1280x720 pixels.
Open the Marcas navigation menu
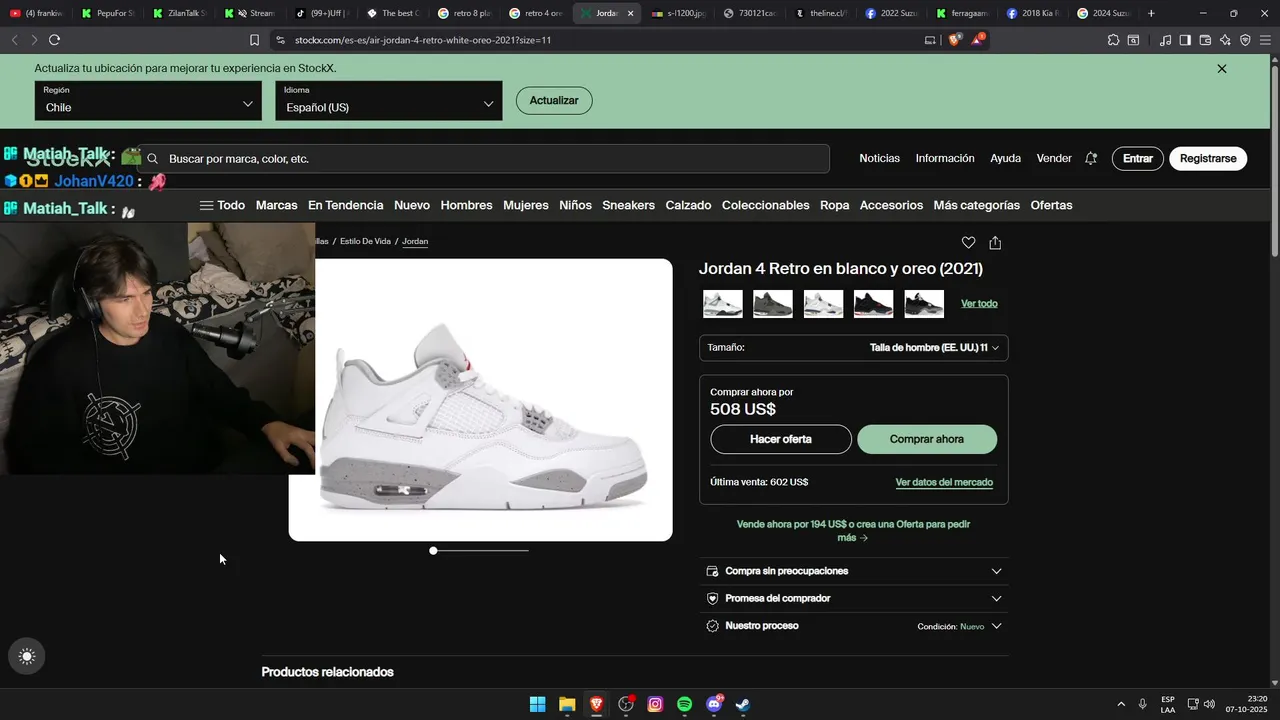[276, 205]
